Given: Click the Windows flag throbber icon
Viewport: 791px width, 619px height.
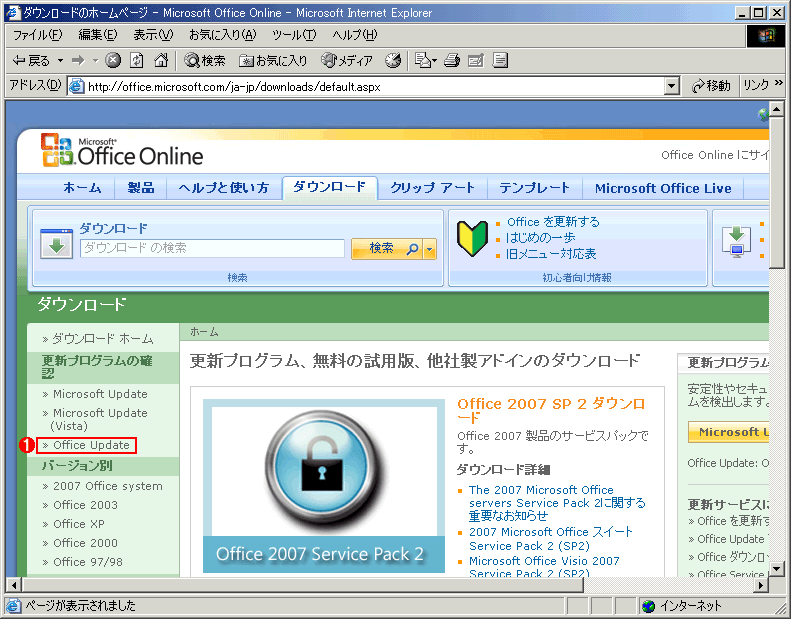Looking at the screenshot, I should click(766, 35).
